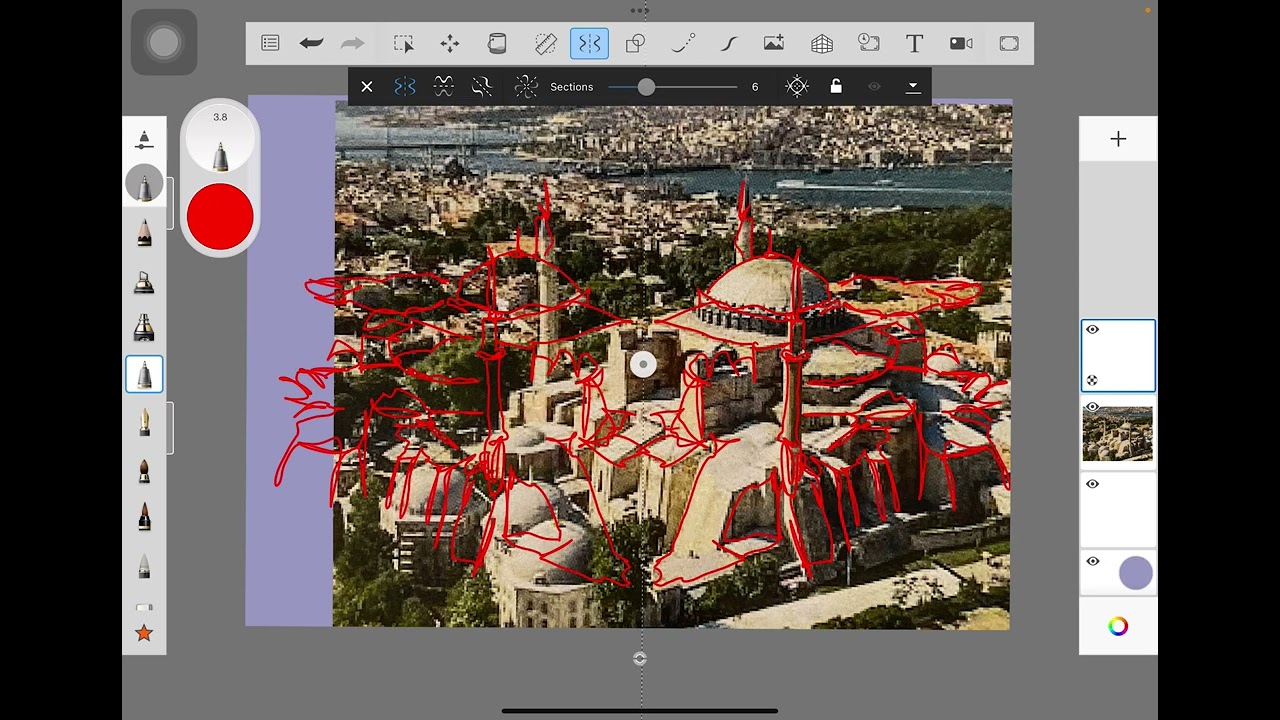
Task: Toggle symmetry line visibility eye
Action: point(874,87)
